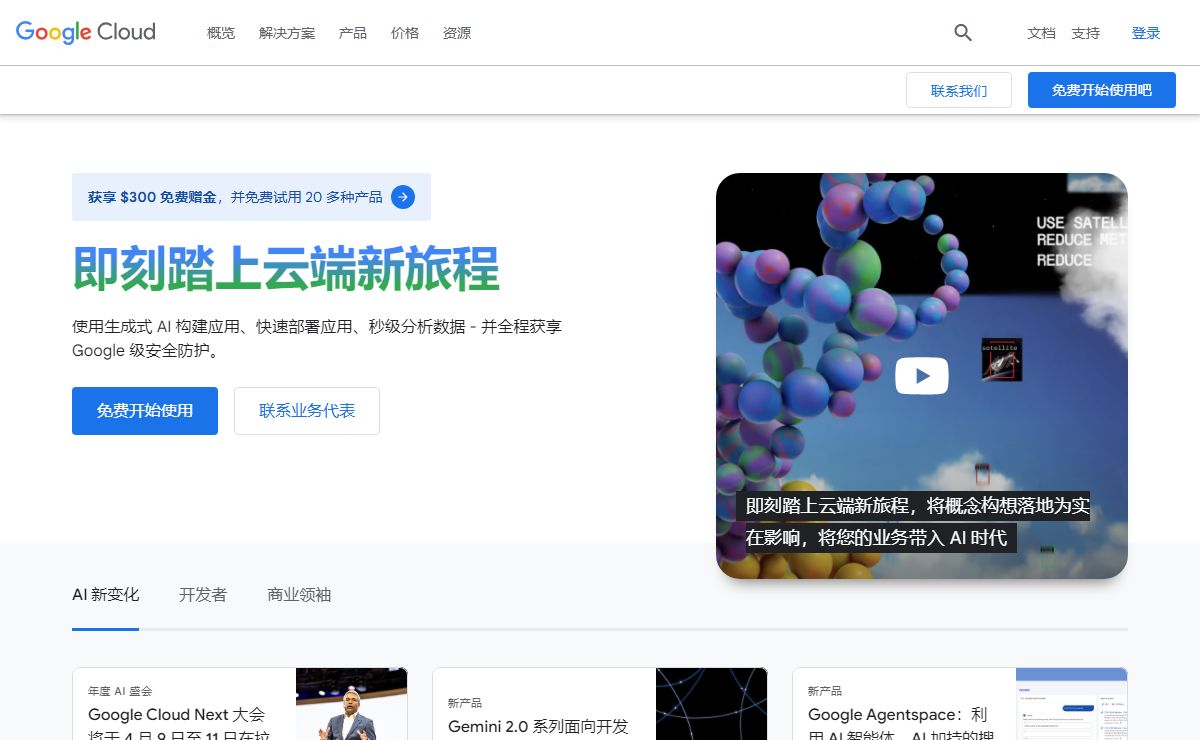Open the Google Cloud Next 大会 card thumbnail
Image resolution: width=1200 pixels, height=740 pixels.
tap(351, 705)
